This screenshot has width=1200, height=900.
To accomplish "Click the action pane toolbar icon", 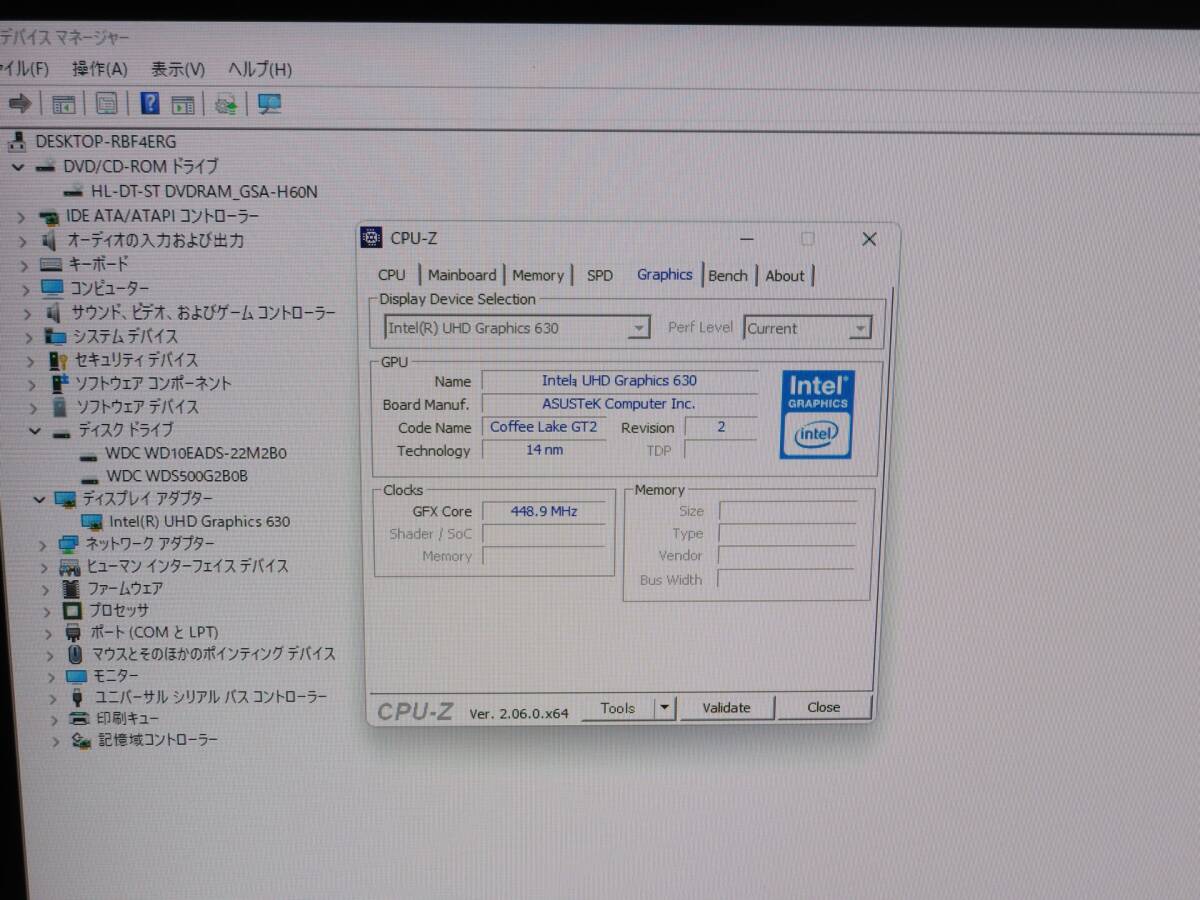I will click(x=182, y=104).
